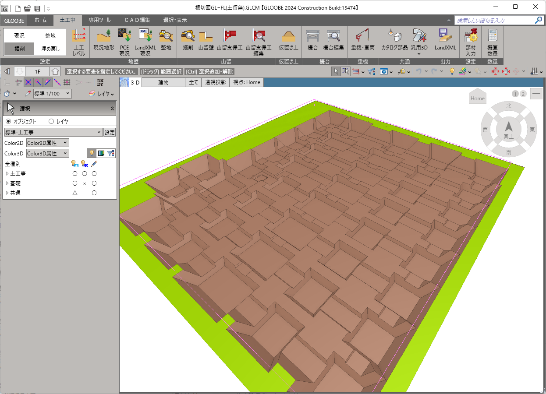
Task: Click the lightbulb icon in the top toolbar
Action: 452,71
